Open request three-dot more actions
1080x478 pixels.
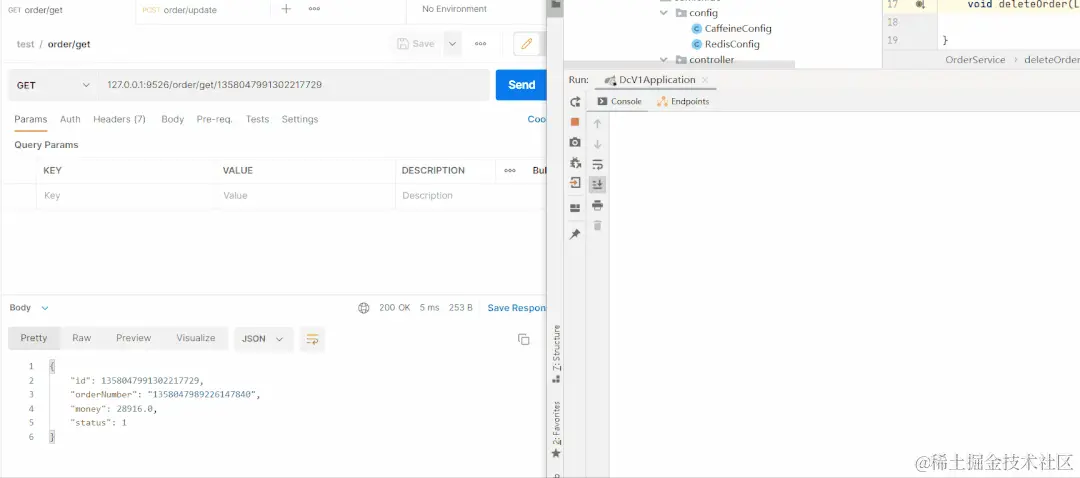tap(481, 43)
